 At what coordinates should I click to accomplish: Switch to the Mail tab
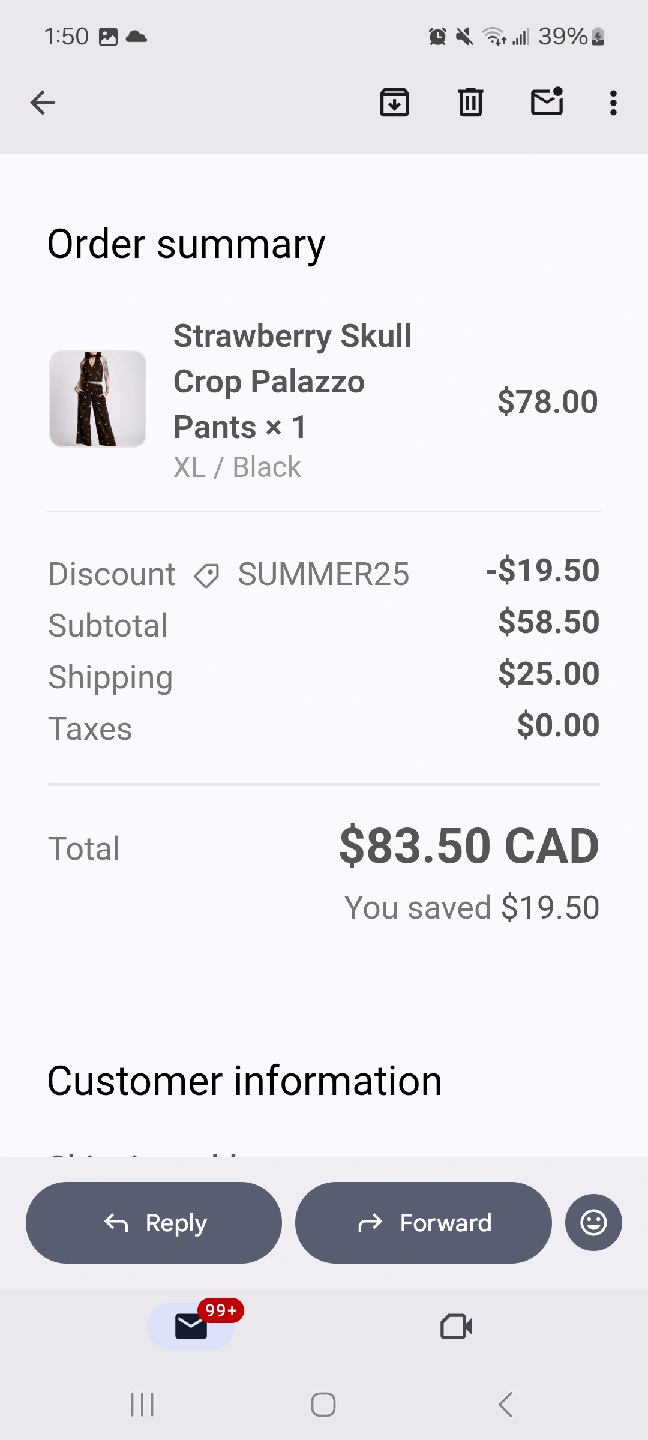[x=191, y=1326]
